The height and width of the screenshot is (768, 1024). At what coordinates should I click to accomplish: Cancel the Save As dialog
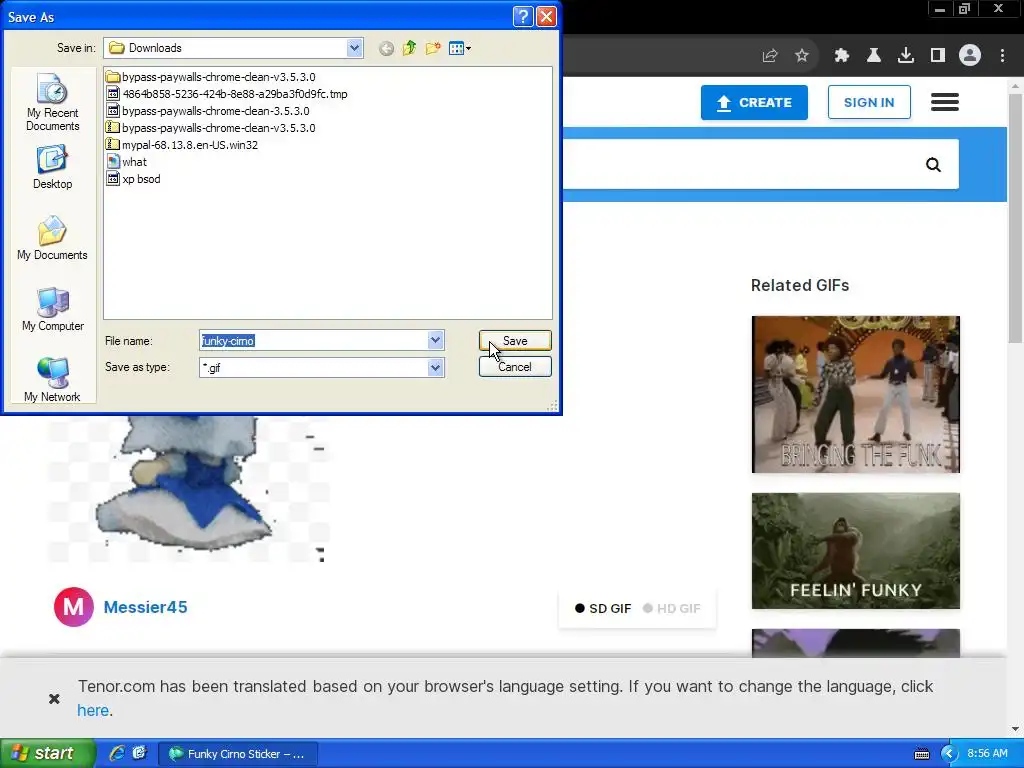515,367
